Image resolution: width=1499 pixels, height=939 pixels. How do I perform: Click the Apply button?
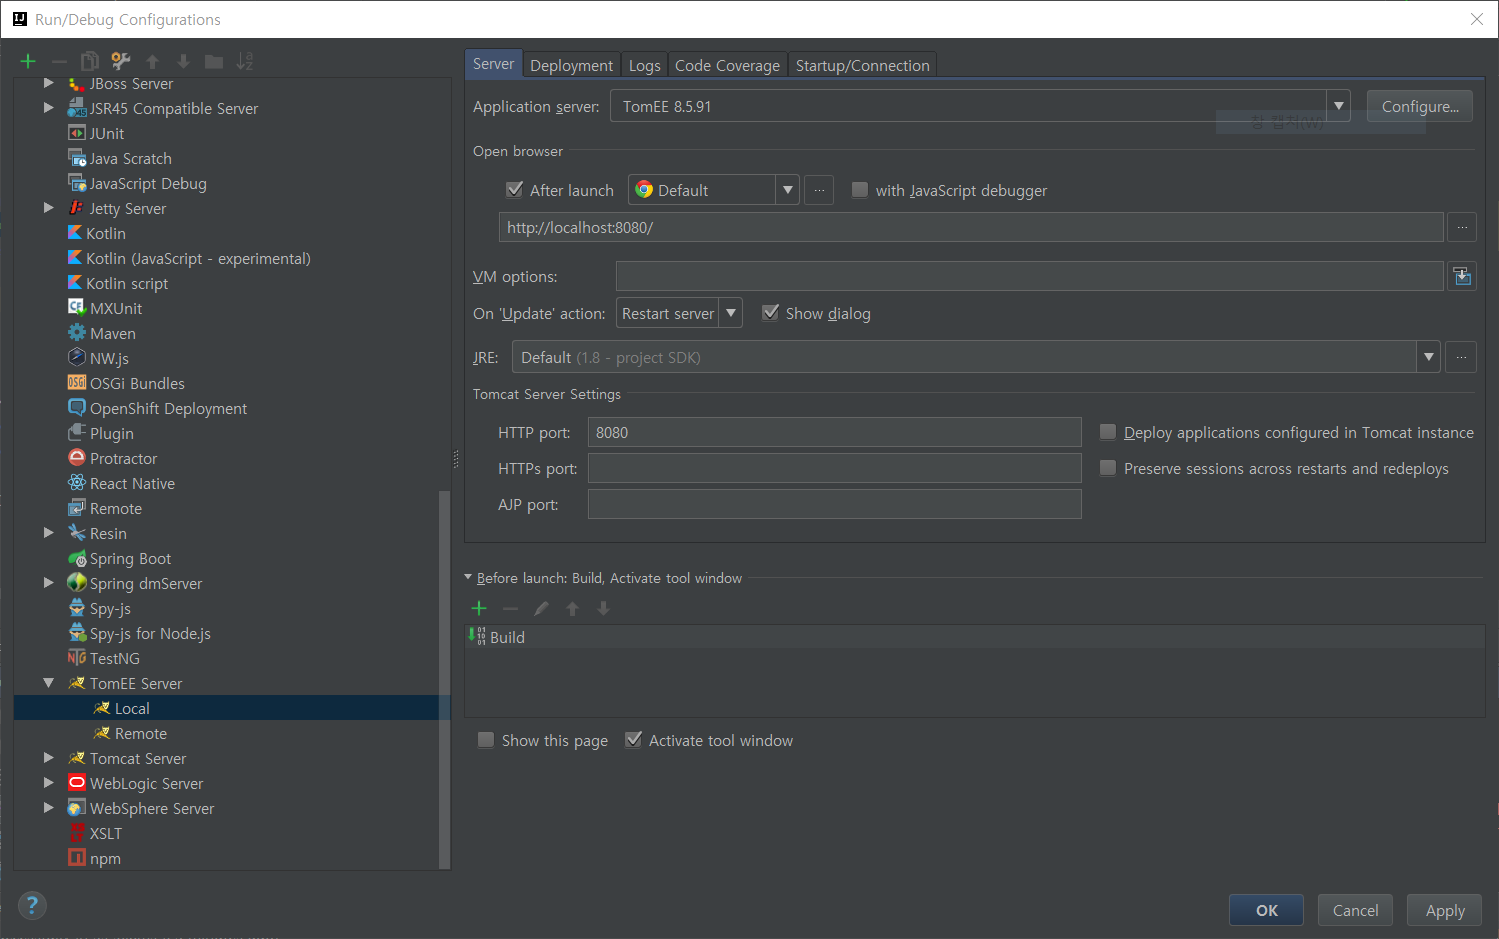tap(1444, 910)
